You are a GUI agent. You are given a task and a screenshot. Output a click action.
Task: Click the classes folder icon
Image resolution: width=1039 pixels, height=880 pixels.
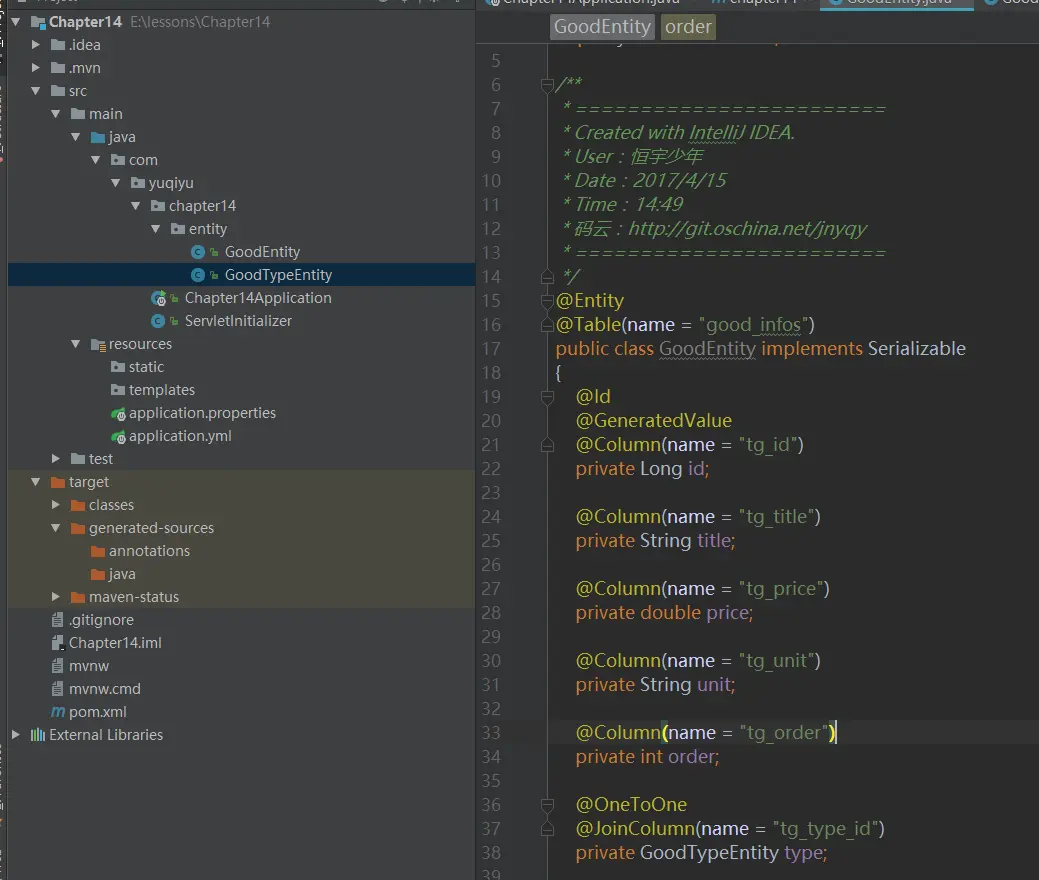pos(78,505)
